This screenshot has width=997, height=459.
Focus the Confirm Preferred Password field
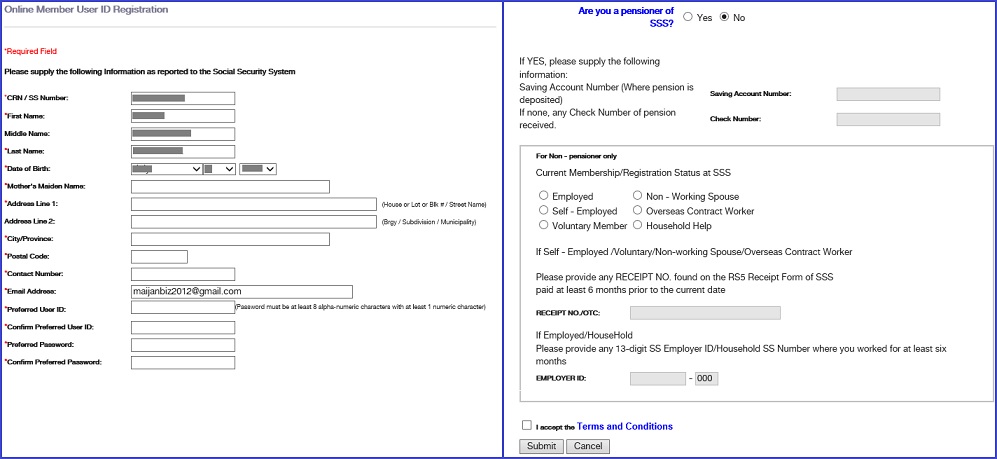[183, 362]
